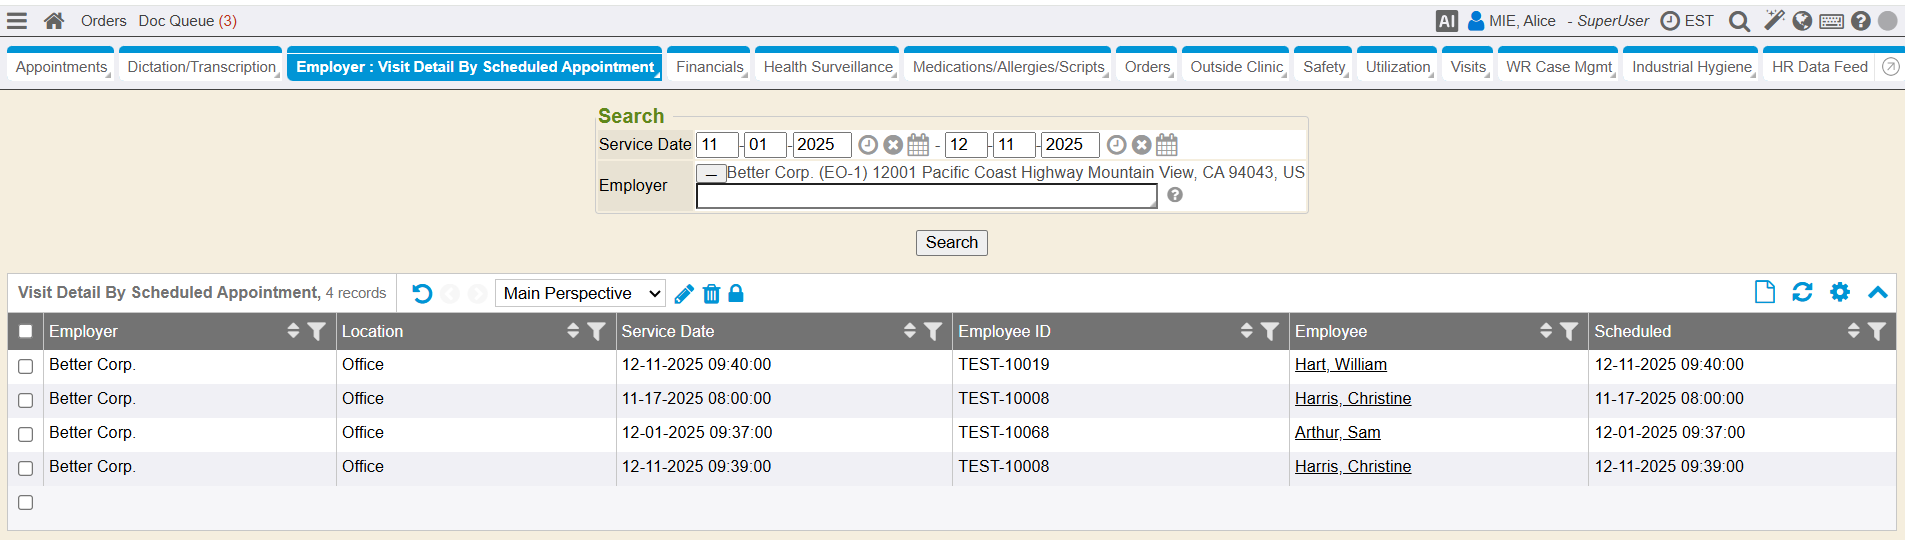Open the Main Perspective dropdown
This screenshot has height=540, width=1905.
[x=580, y=294]
